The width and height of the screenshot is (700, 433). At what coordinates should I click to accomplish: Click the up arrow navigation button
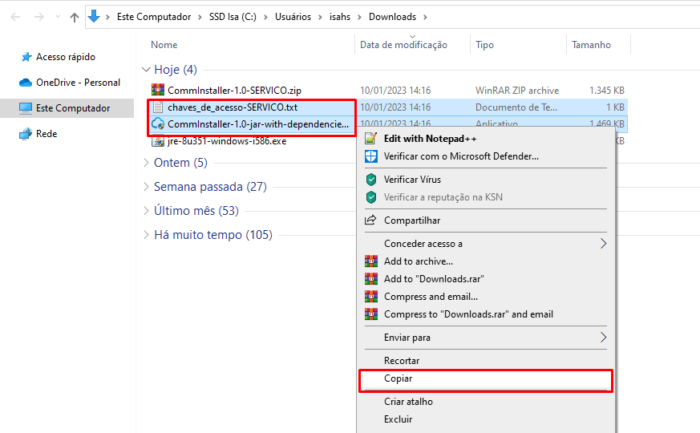click(74, 17)
